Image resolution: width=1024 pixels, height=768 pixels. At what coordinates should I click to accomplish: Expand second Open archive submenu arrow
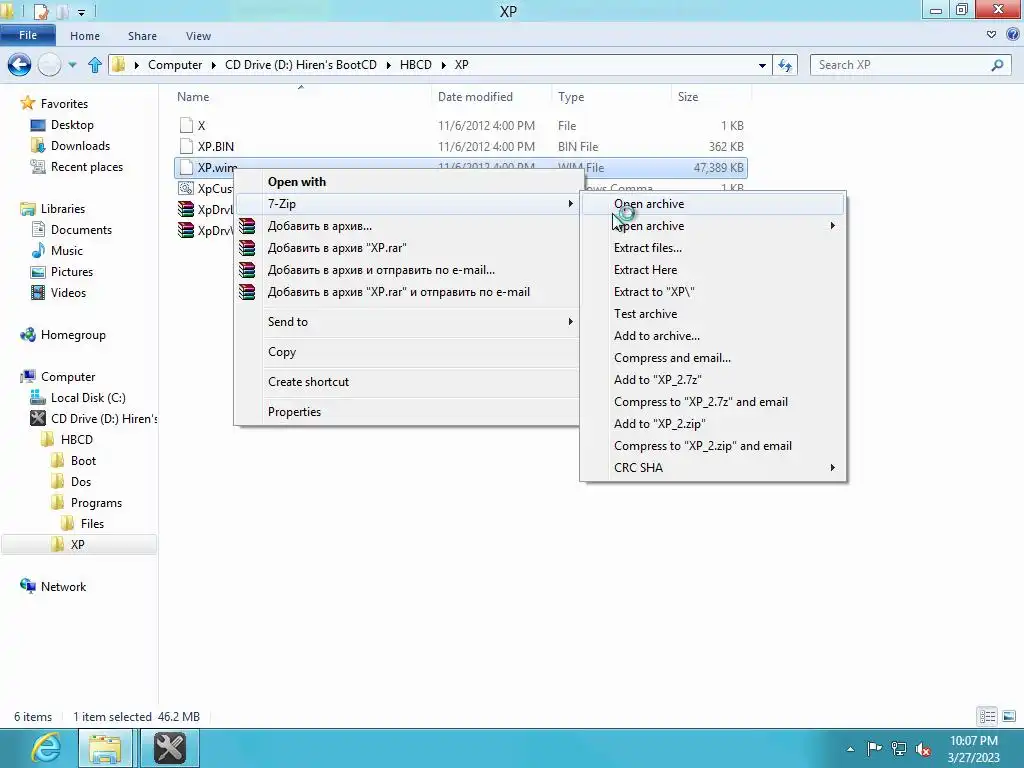[x=833, y=226]
